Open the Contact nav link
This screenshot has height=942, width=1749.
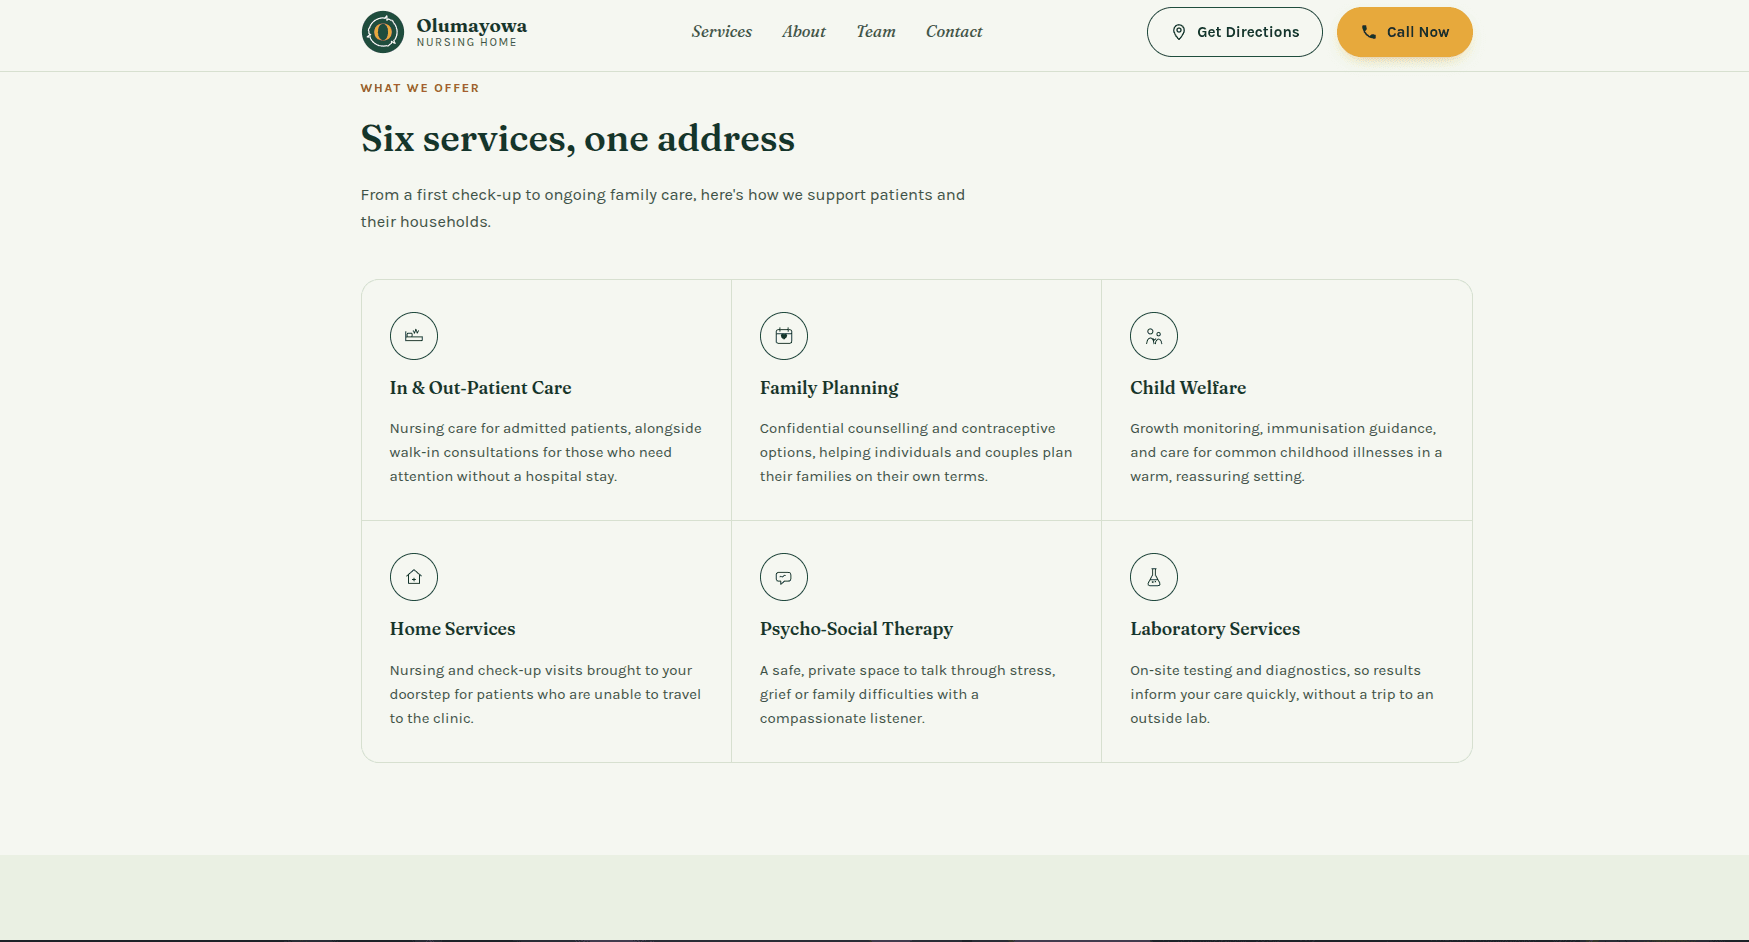tap(953, 32)
